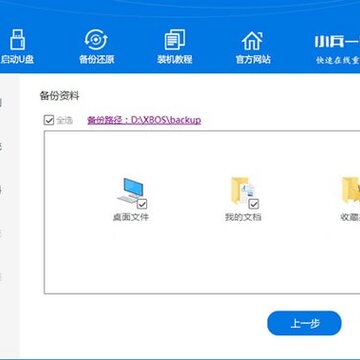Click the 备份资料 heading text
This screenshot has width=360, height=360.
tap(60, 96)
